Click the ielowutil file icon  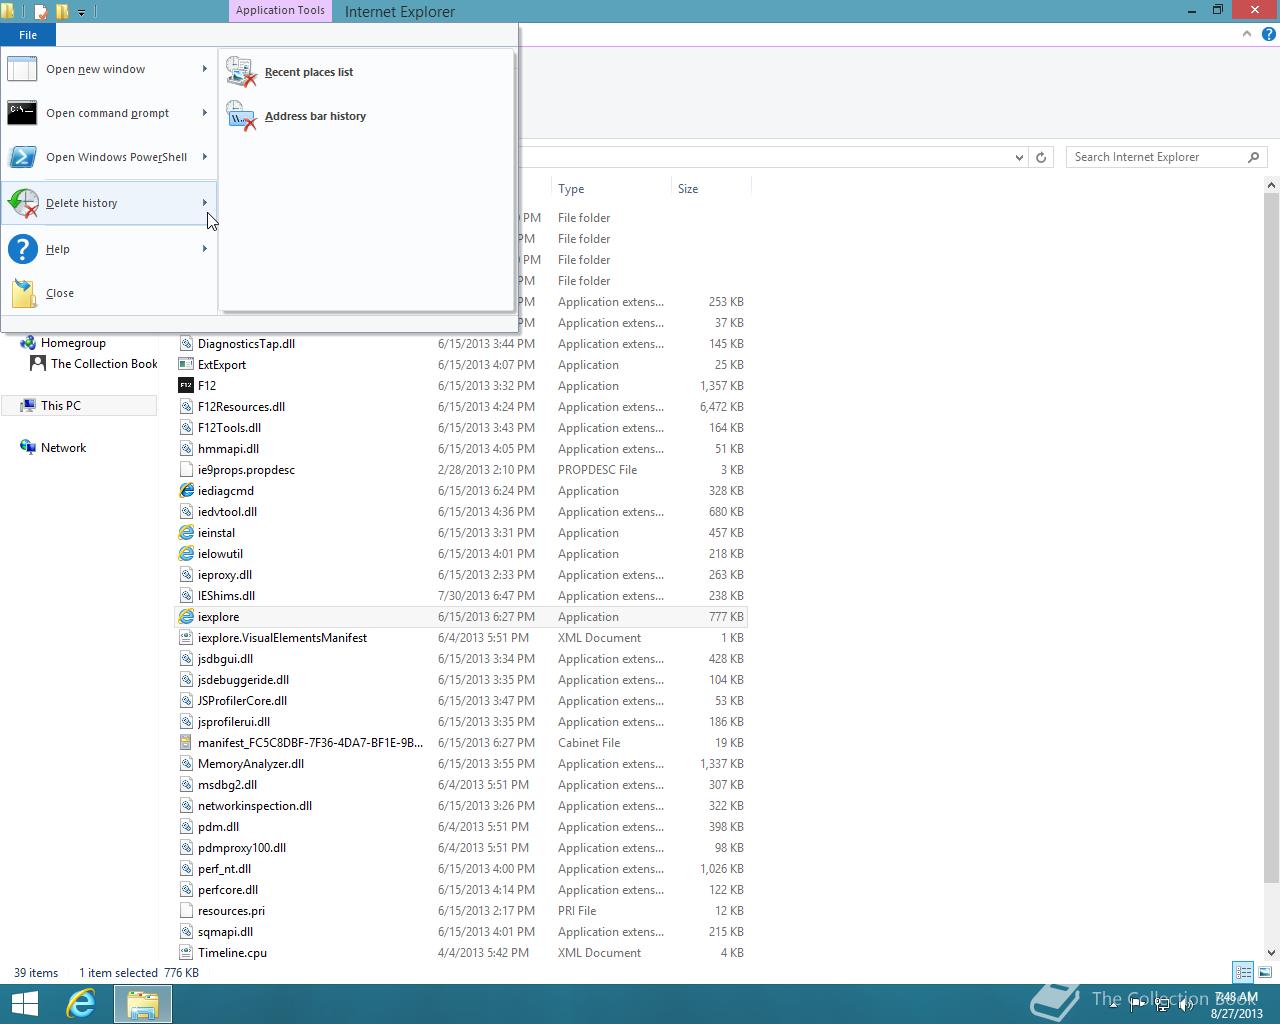pos(186,554)
